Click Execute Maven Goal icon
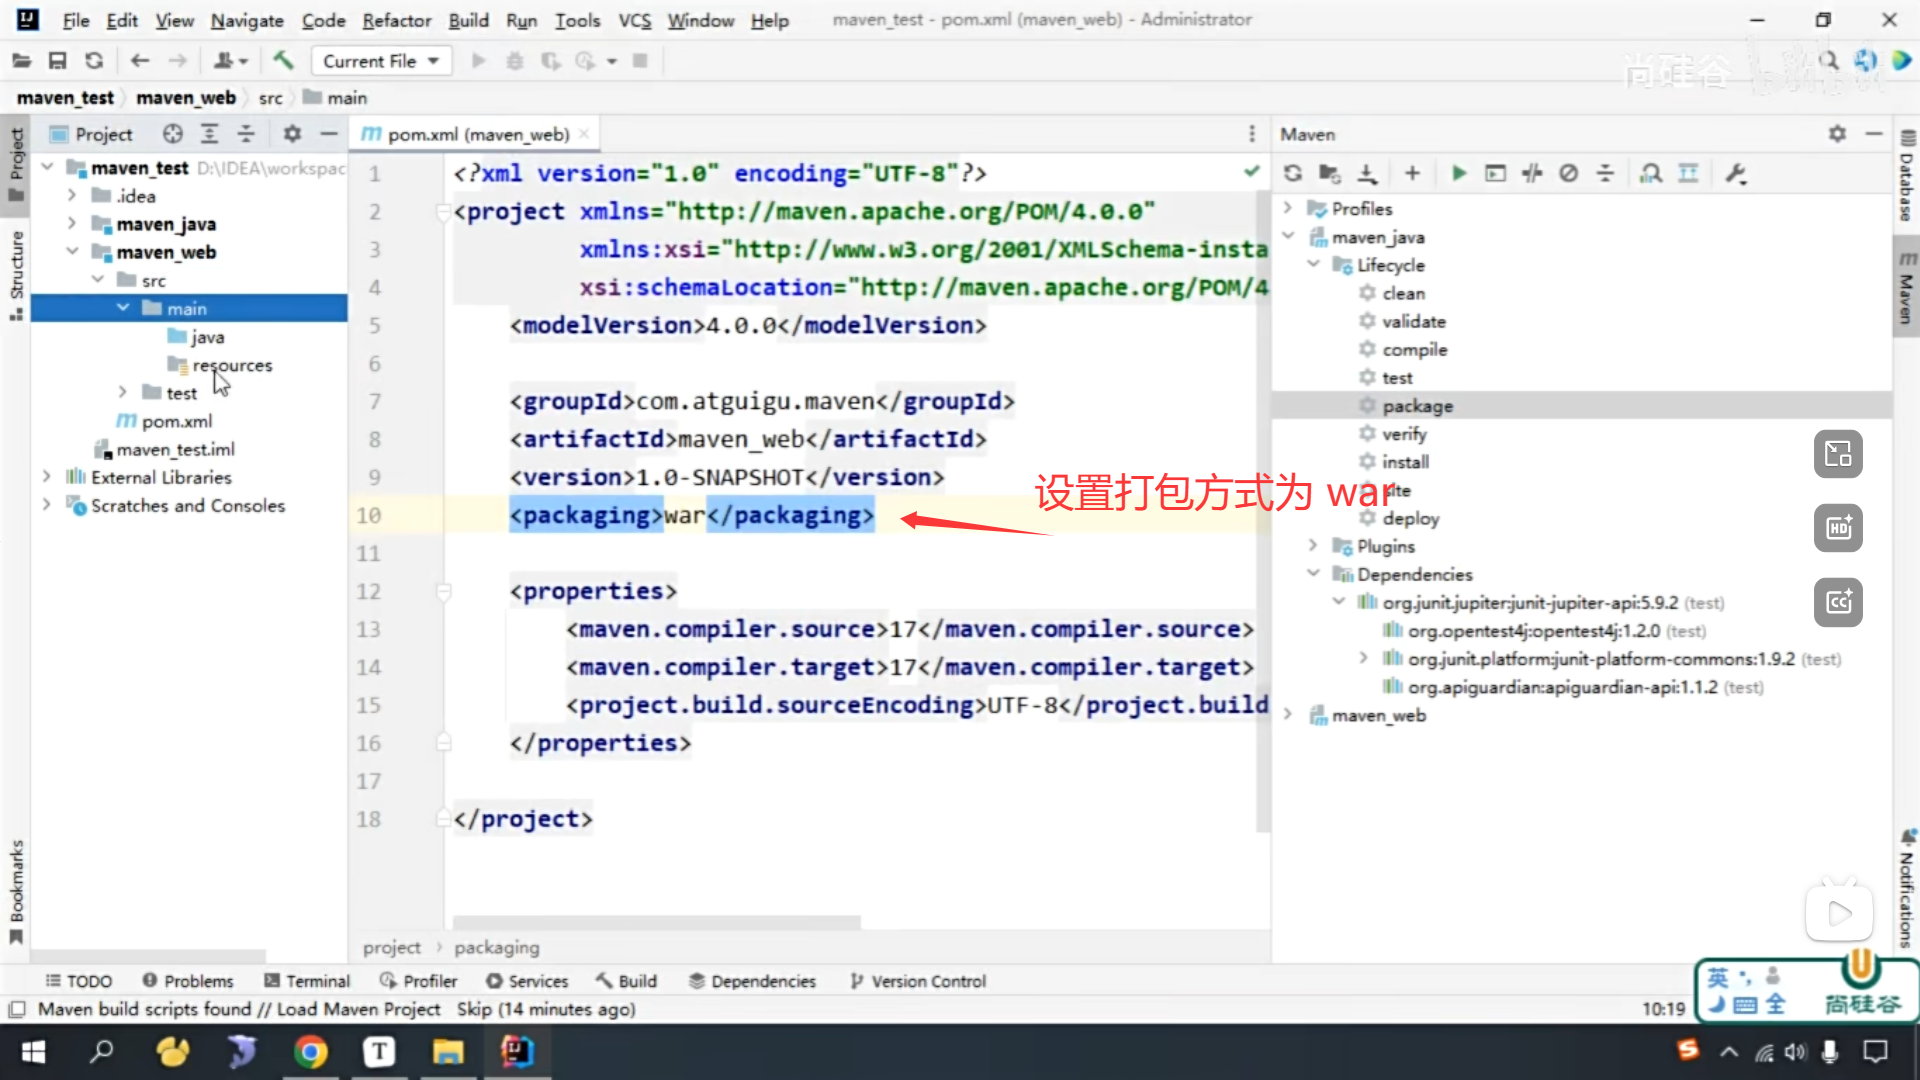 1495,174
